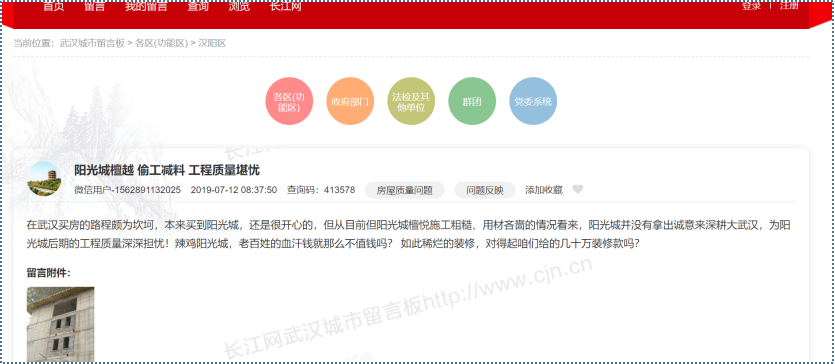Viewport: 835px width, 364px height.
Task: Click the 当前位置 label
Action: pyautogui.click(x=34, y=43)
